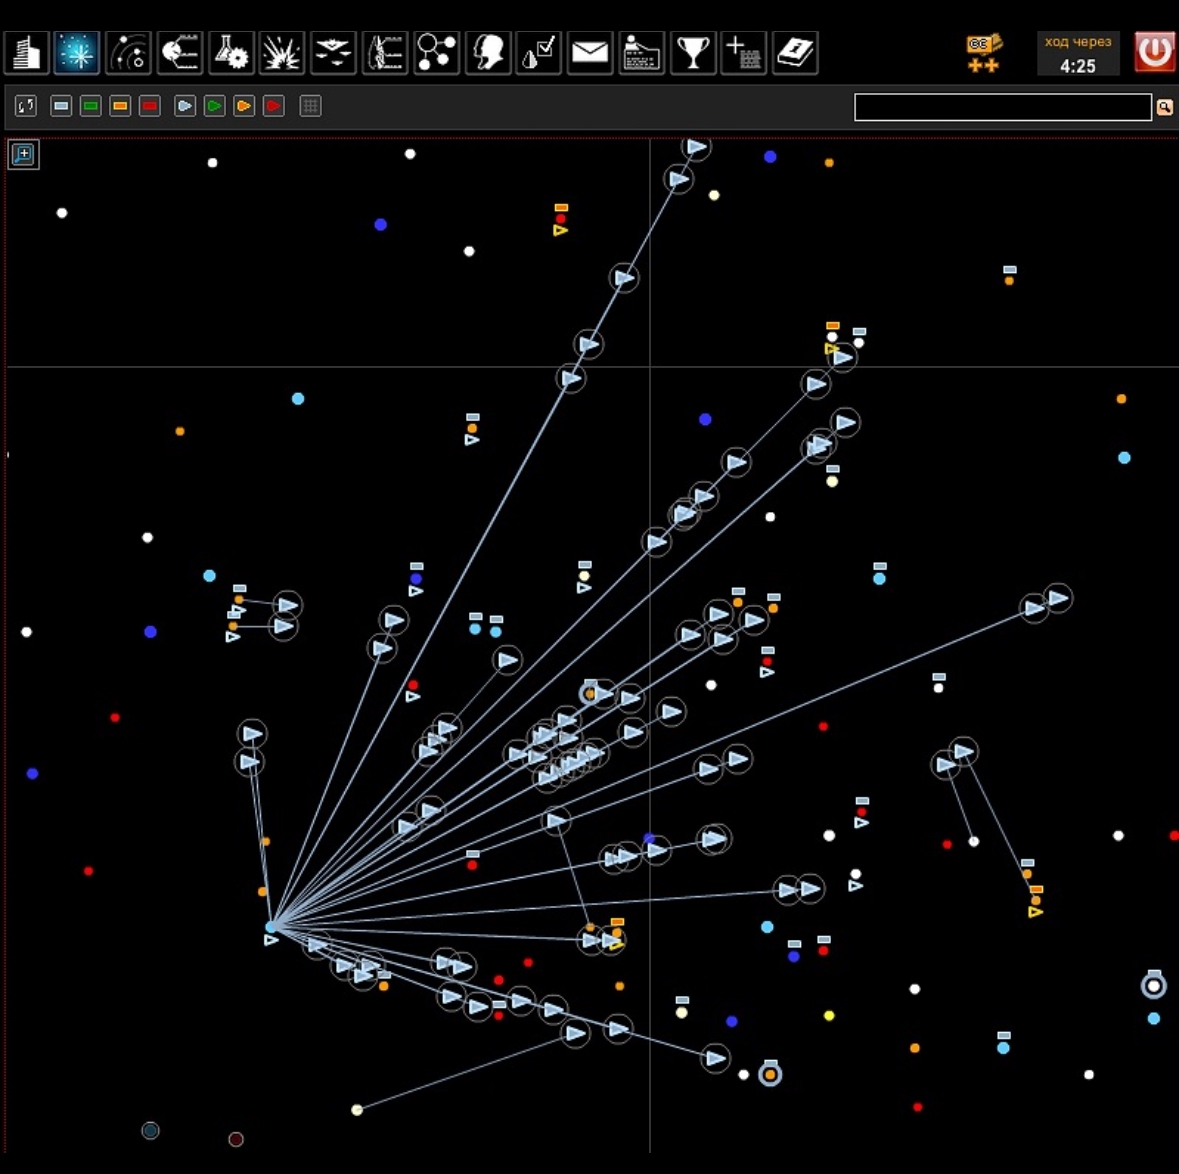Screen dimensions: 1179x1174
Task: Select the home star where routes converge
Action: click(x=271, y=927)
